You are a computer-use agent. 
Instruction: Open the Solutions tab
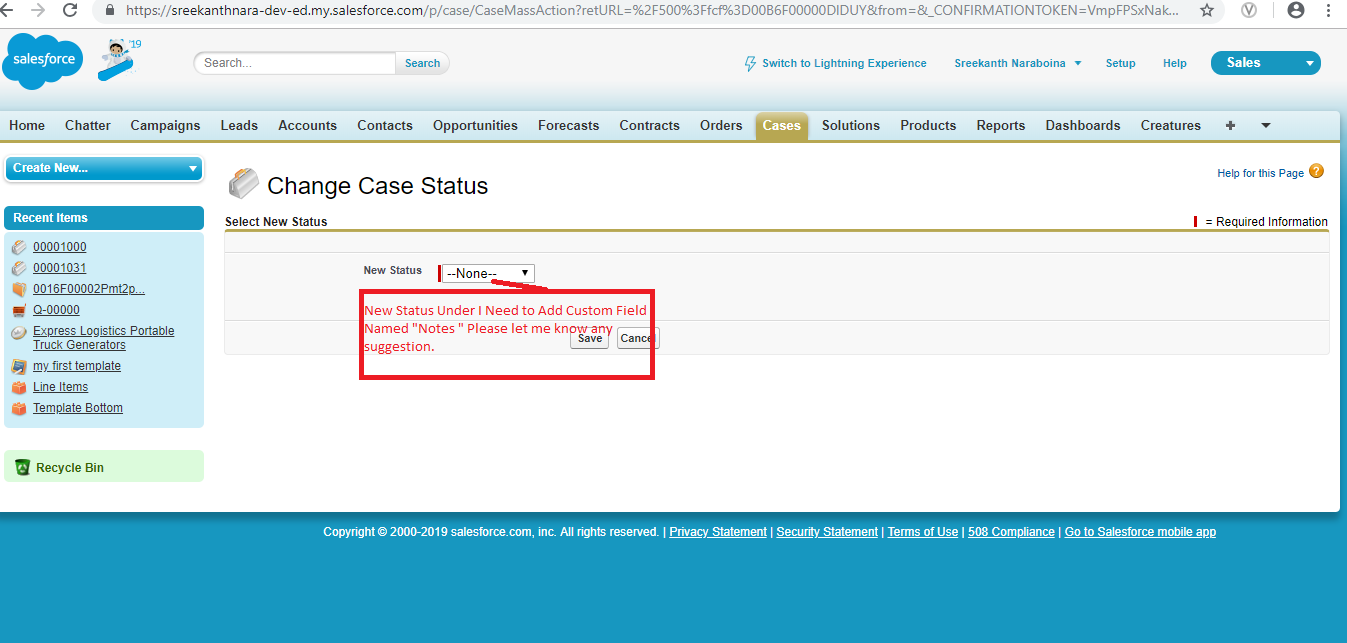point(851,125)
